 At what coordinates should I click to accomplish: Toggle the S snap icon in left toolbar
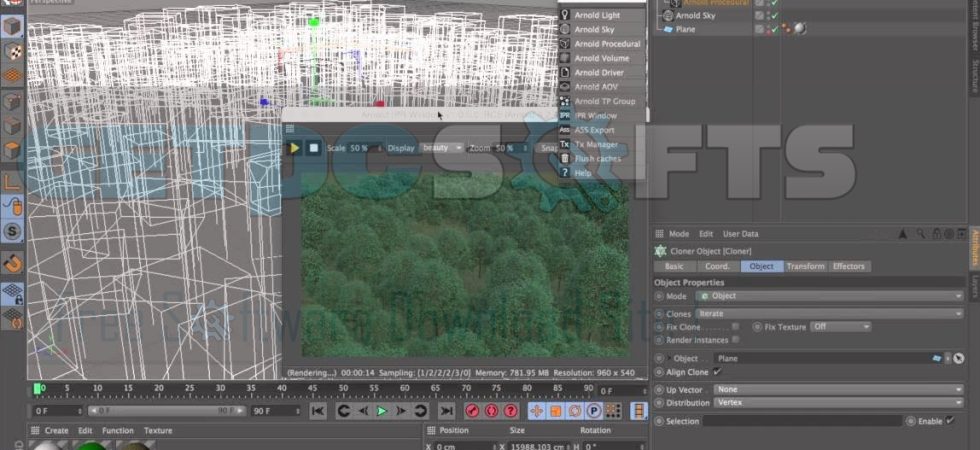(x=12, y=231)
